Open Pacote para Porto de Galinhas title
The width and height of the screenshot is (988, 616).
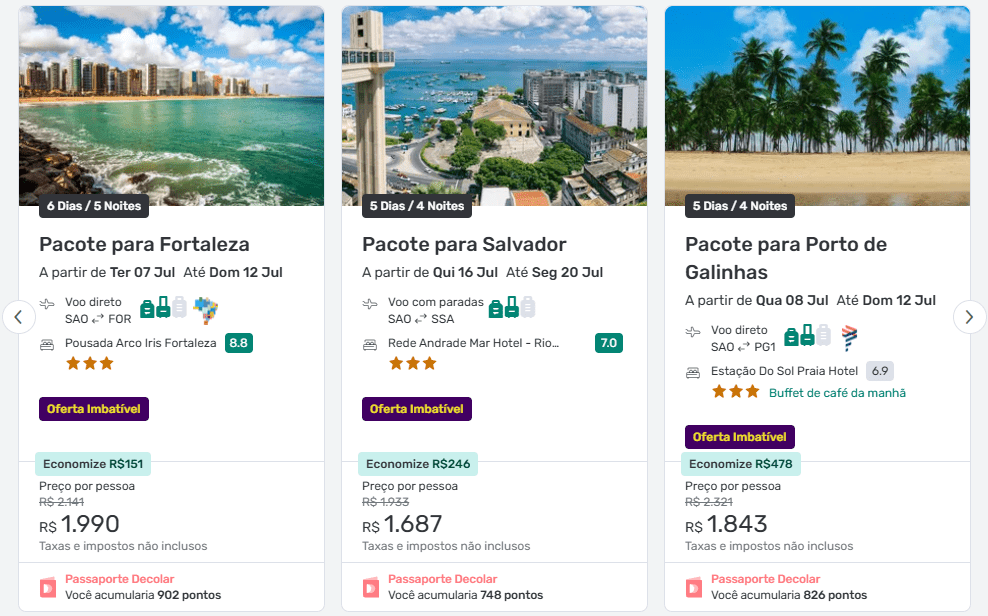786,258
